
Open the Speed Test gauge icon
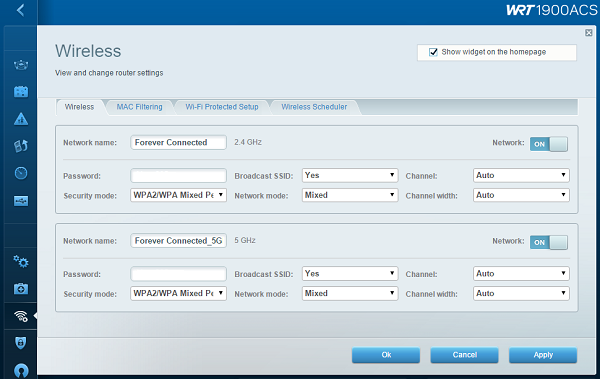[21, 173]
